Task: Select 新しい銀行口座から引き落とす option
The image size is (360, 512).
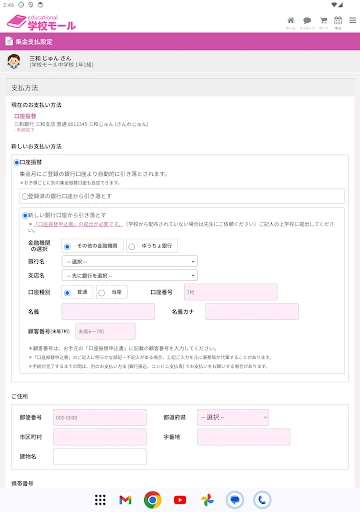Action: 25,215
